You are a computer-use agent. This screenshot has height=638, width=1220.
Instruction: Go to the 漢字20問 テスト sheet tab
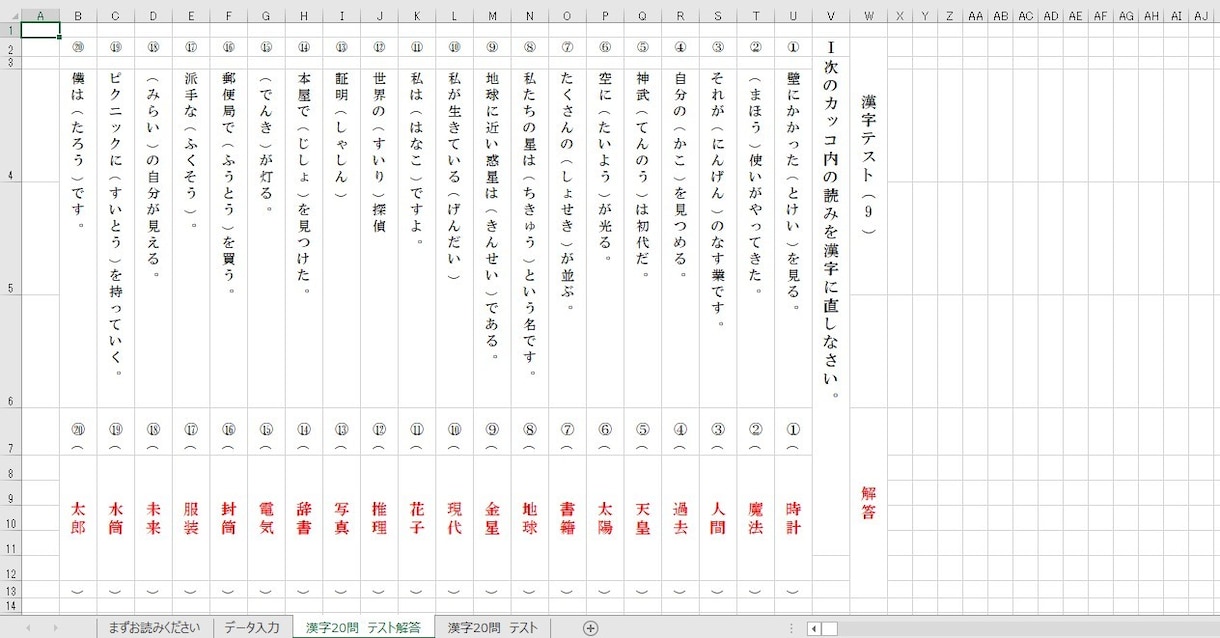pos(493,628)
